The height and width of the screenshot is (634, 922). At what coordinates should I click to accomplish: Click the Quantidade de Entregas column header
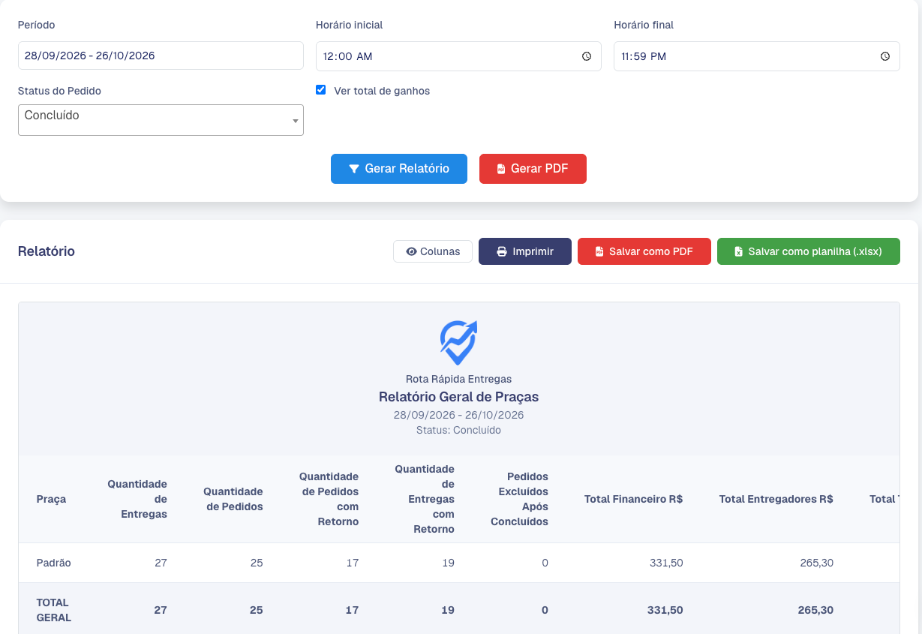(137, 499)
